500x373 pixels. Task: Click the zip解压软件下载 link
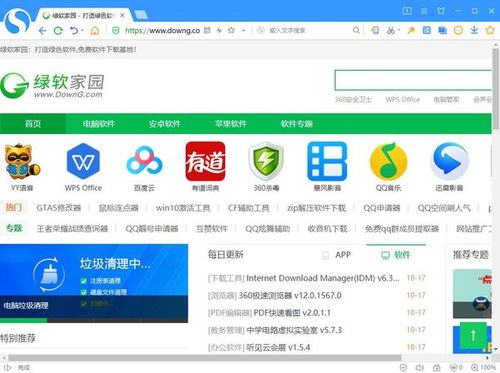pyautogui.click(x=316, y=208)
